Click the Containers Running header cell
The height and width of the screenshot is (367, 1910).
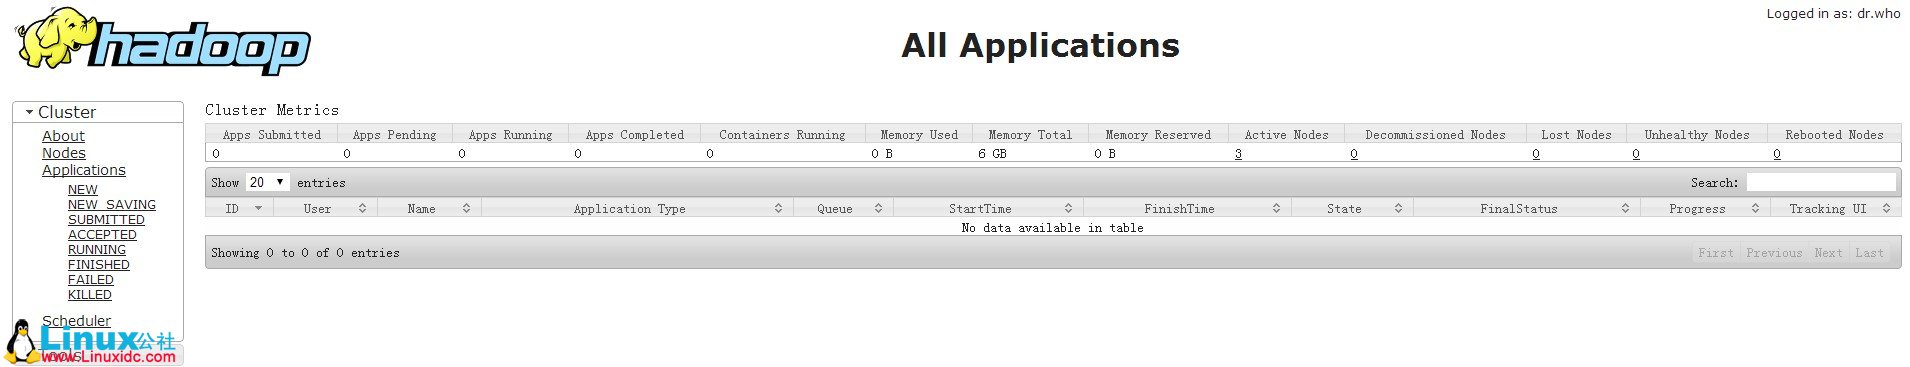[782, 135]
